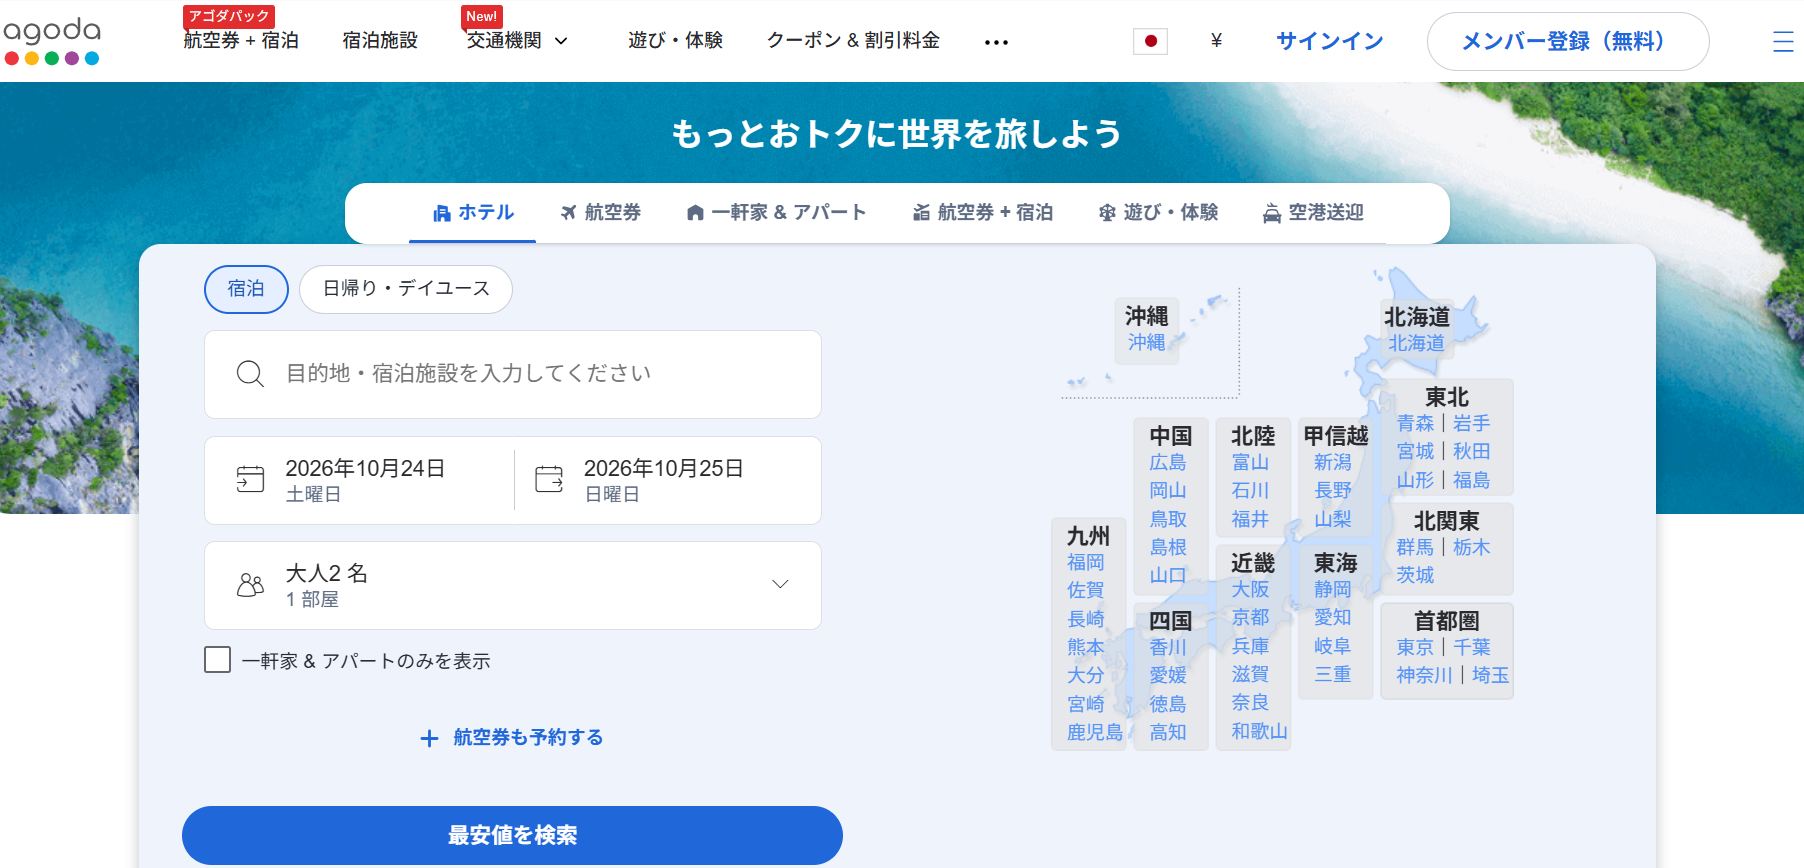
Task: Choose 高知 in the 四国 region
Action: tap(1168, 733)
